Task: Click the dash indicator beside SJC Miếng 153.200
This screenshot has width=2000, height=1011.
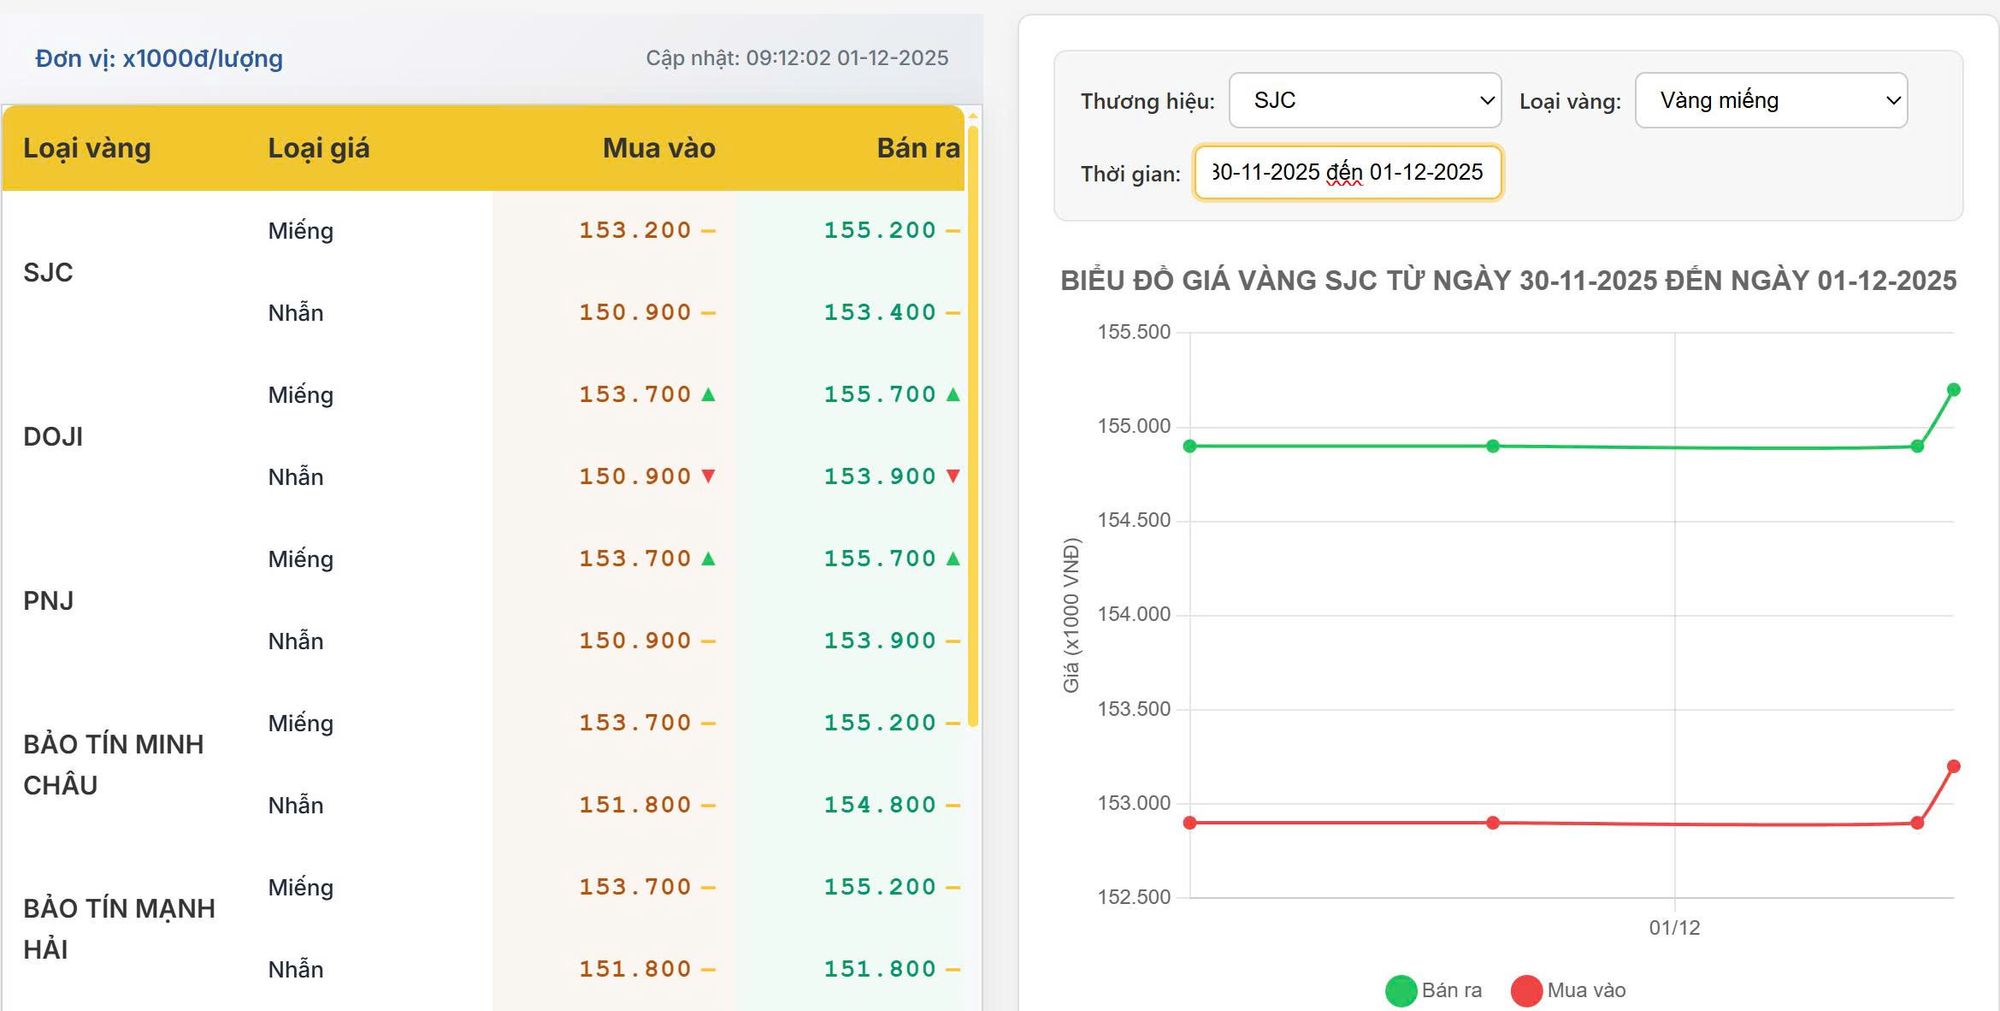Action: tap(708, 231)
